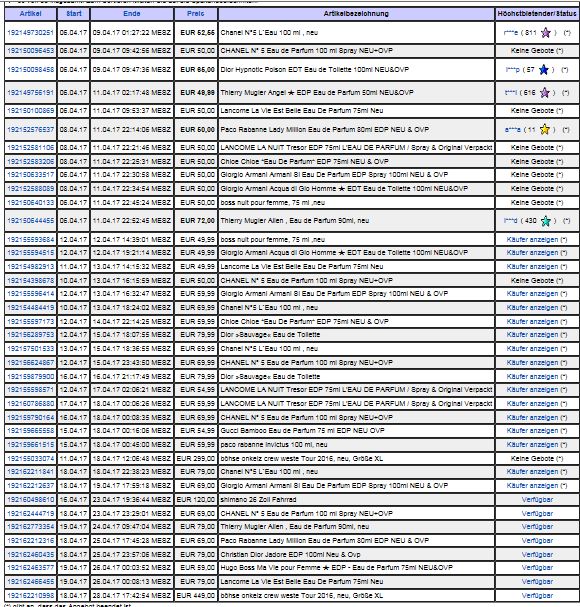580x607 pixels.
Task: Open article 192149730251 in the first row
Action: (31, 33)
